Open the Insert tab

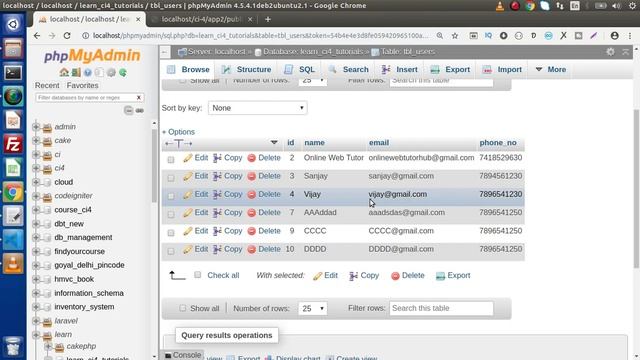click(x=400, y=69)
